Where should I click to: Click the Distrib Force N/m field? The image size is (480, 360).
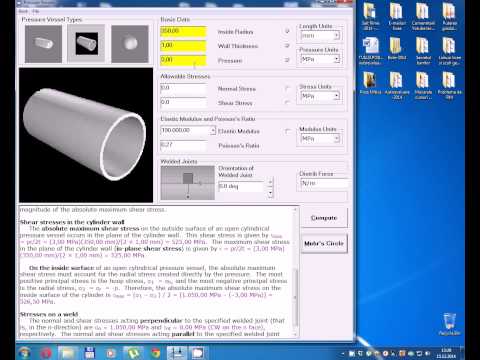[323, 183]
